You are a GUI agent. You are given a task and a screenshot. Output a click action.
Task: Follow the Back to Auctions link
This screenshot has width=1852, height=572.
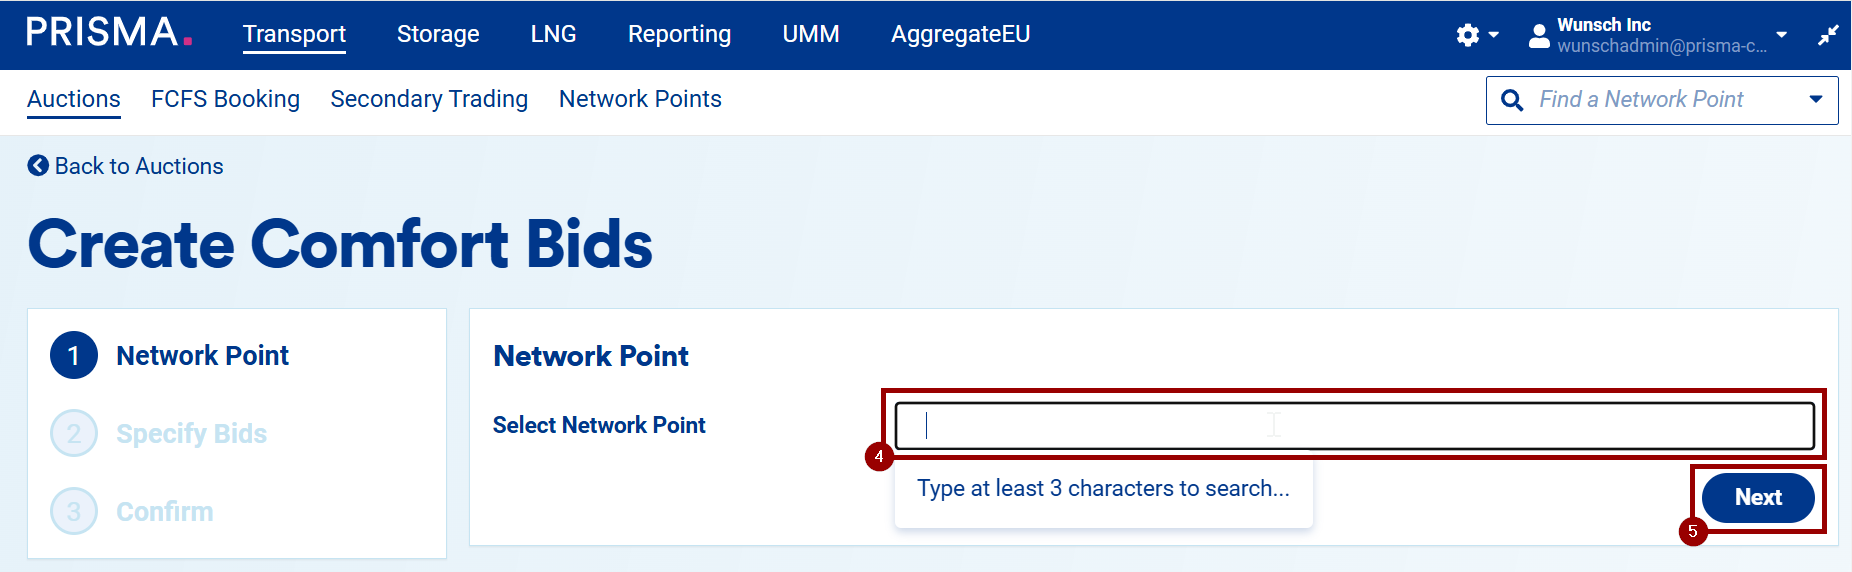pyautogui.click(x=139, y=166)
